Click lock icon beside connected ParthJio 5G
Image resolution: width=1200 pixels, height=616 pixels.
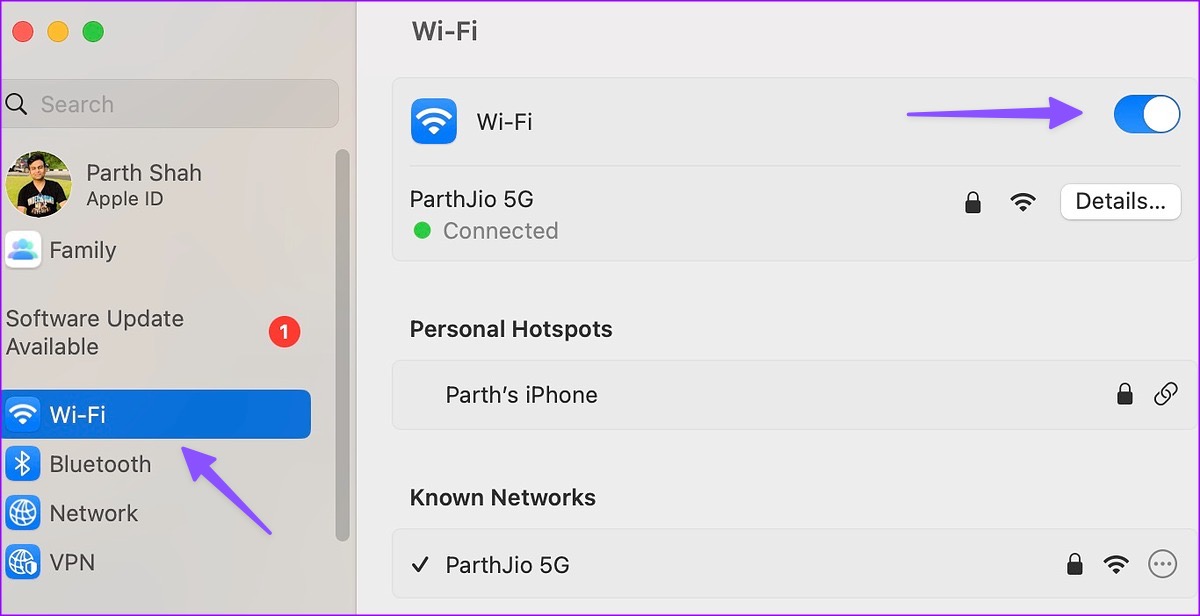[x=972, y=203]
